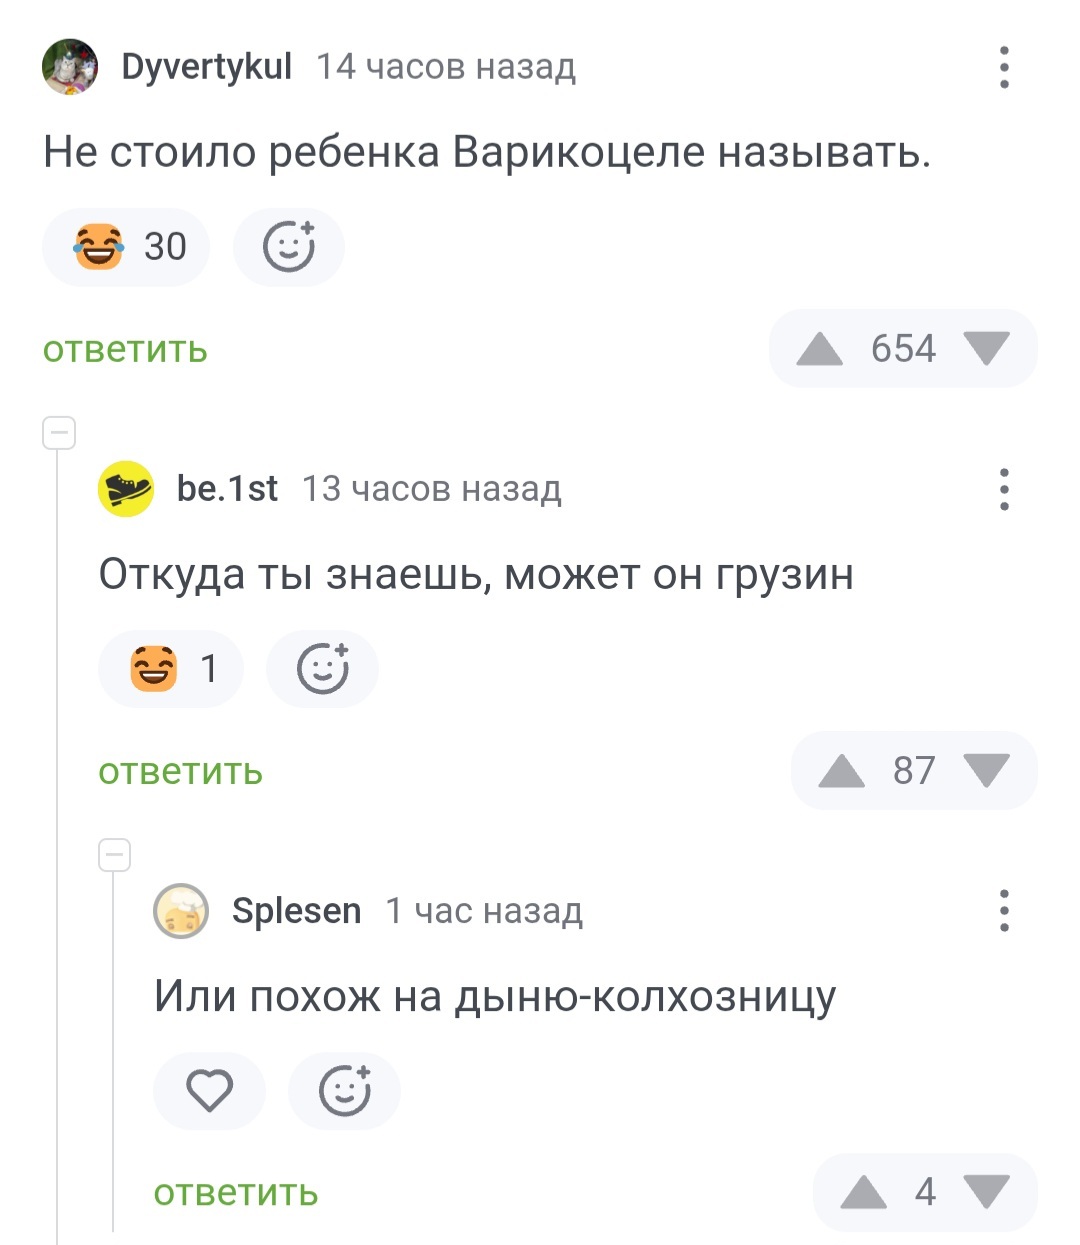Downvote be.1st's comment rated 87
1080x1245 pixels.
pos(987,771)
